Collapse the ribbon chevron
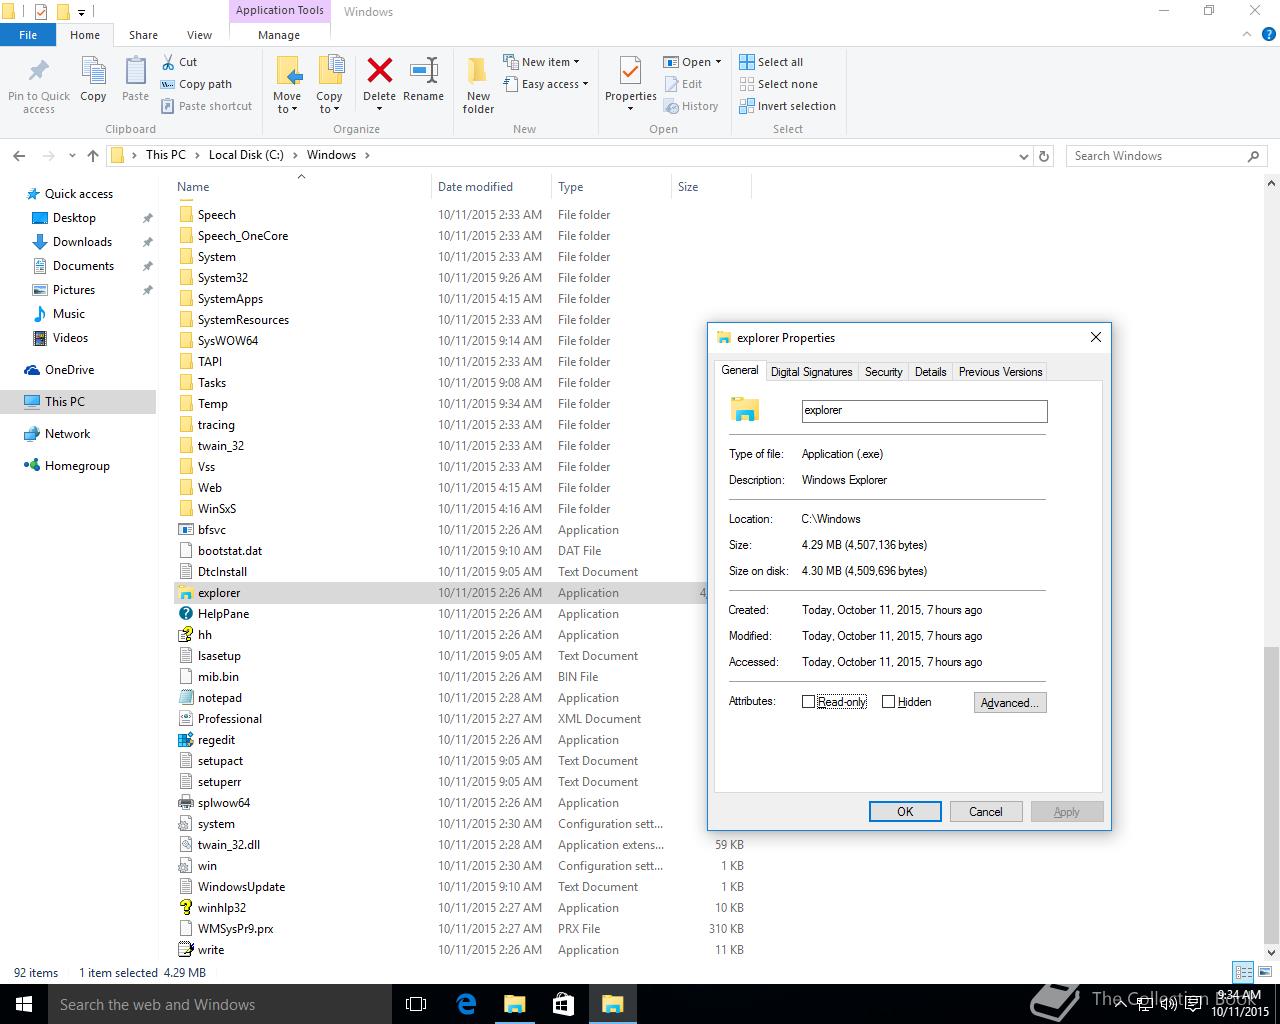This screenshot has height=1024, width=1280. (1247, 34)
